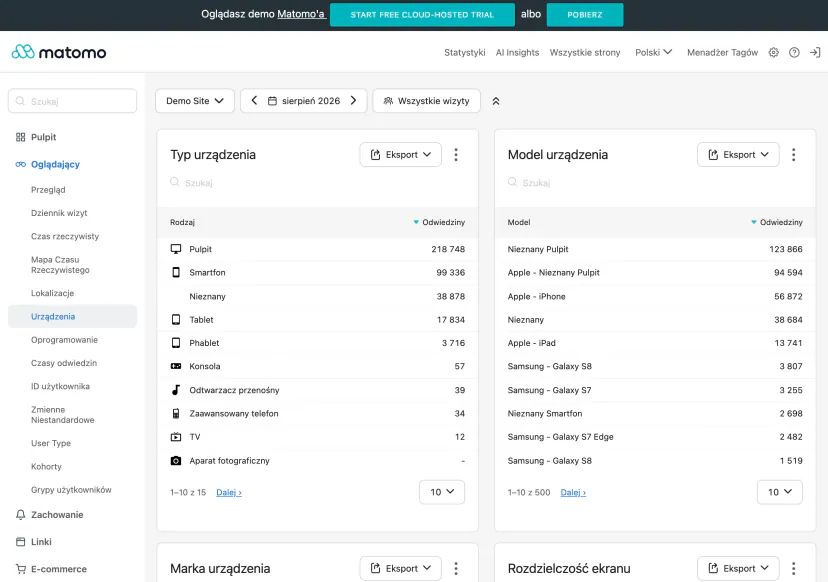828x582 pixels.
Task: Click the Aparat fotograficzny camera icon
Action: (176, 461)
